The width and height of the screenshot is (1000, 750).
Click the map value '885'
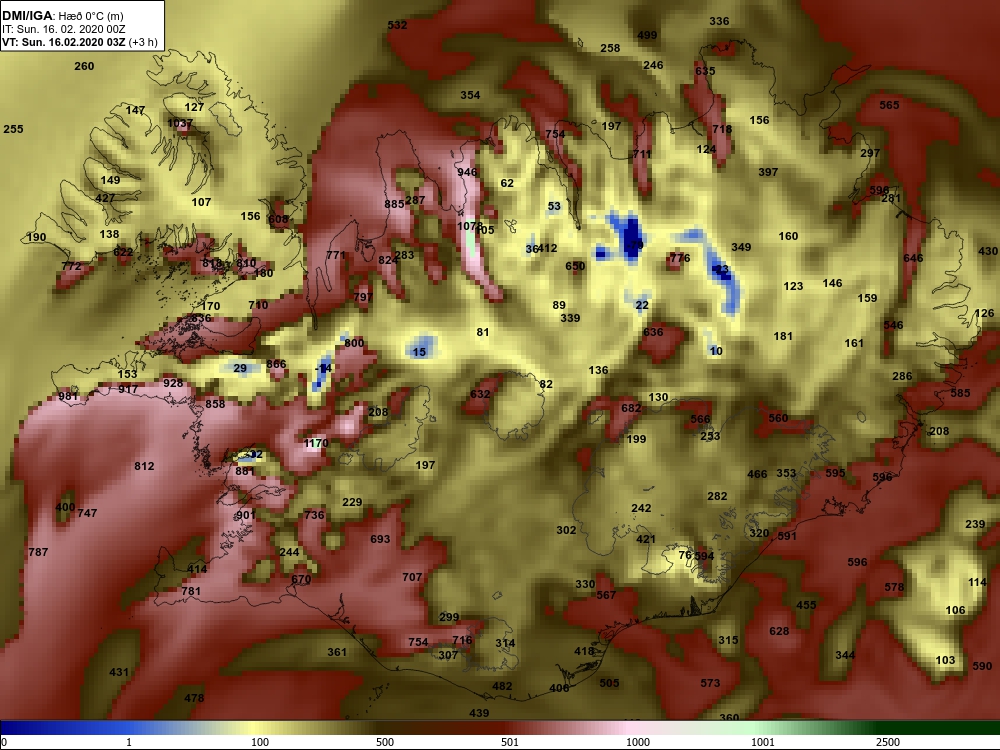click(394, 204)
